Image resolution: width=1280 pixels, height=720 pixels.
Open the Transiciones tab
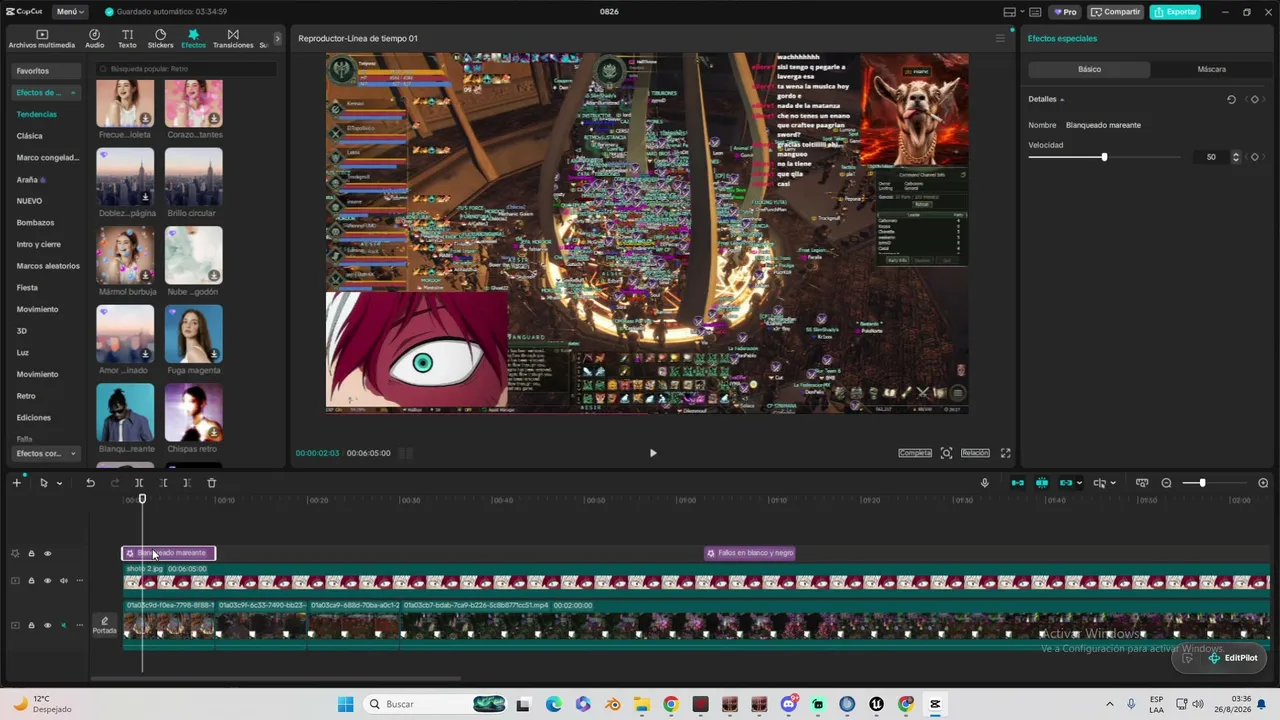point(233,39)
